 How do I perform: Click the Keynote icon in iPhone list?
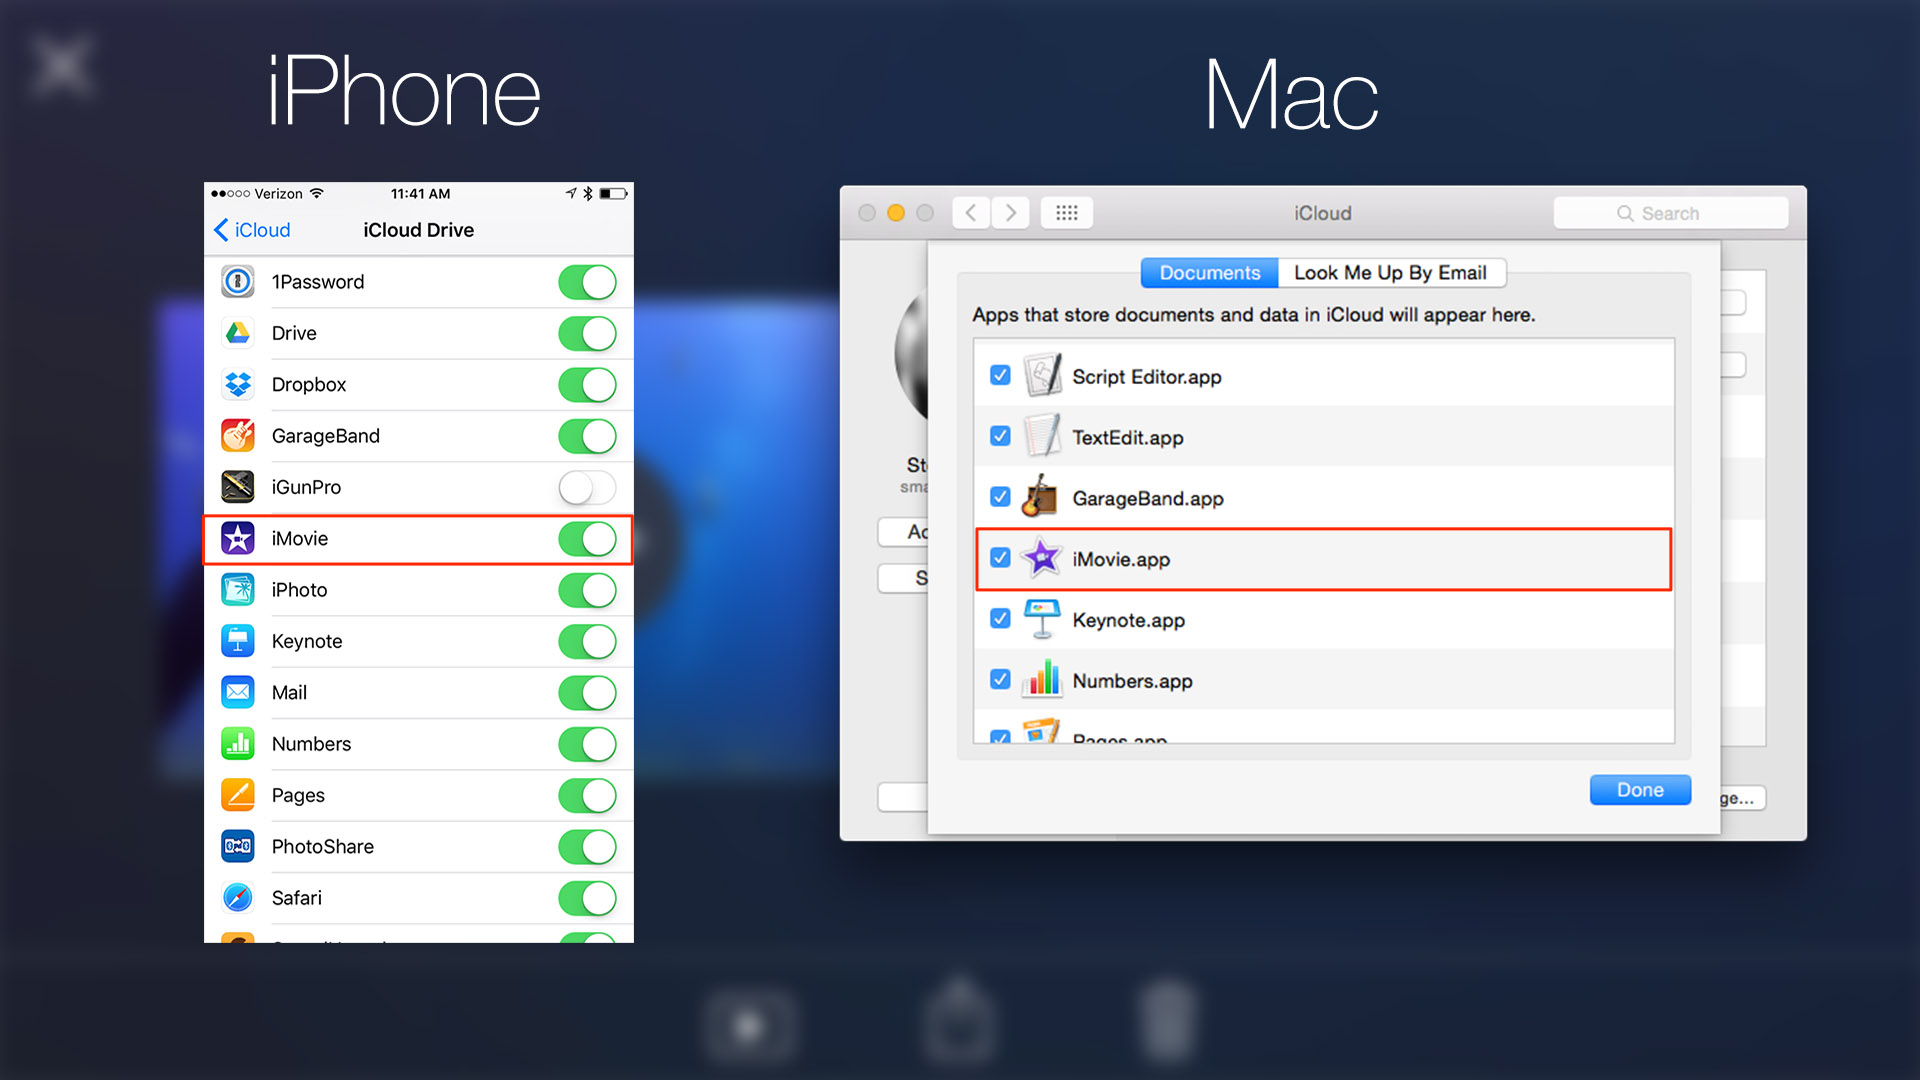point(238,641)
